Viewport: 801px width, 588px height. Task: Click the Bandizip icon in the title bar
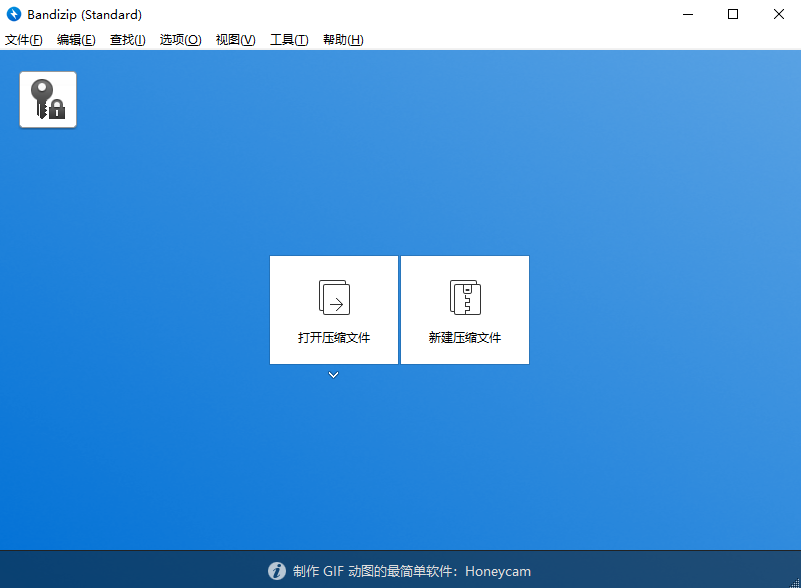[x=14, y=14]
